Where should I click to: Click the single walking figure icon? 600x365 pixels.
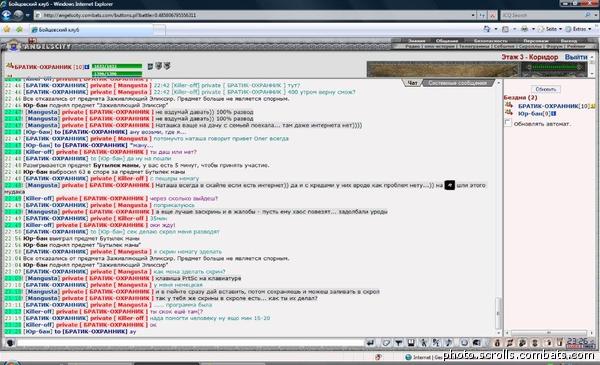click(x=424, y=342)
